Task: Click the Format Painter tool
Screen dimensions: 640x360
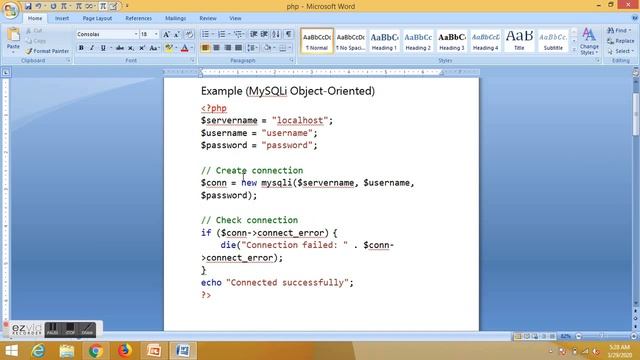Action: 47,51
